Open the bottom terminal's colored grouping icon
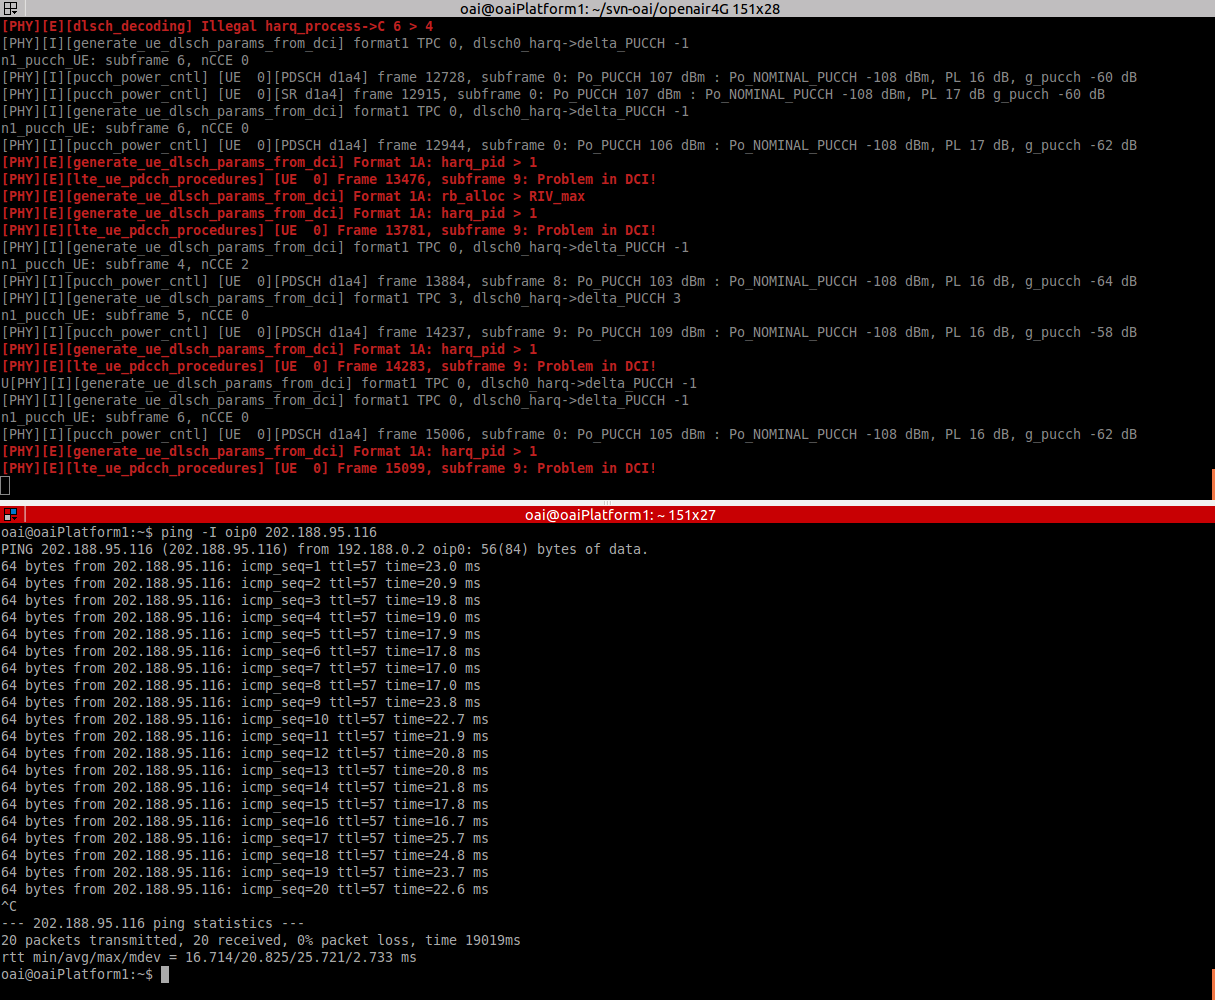Screen dimensions: 1215x1000 point(10,515)
